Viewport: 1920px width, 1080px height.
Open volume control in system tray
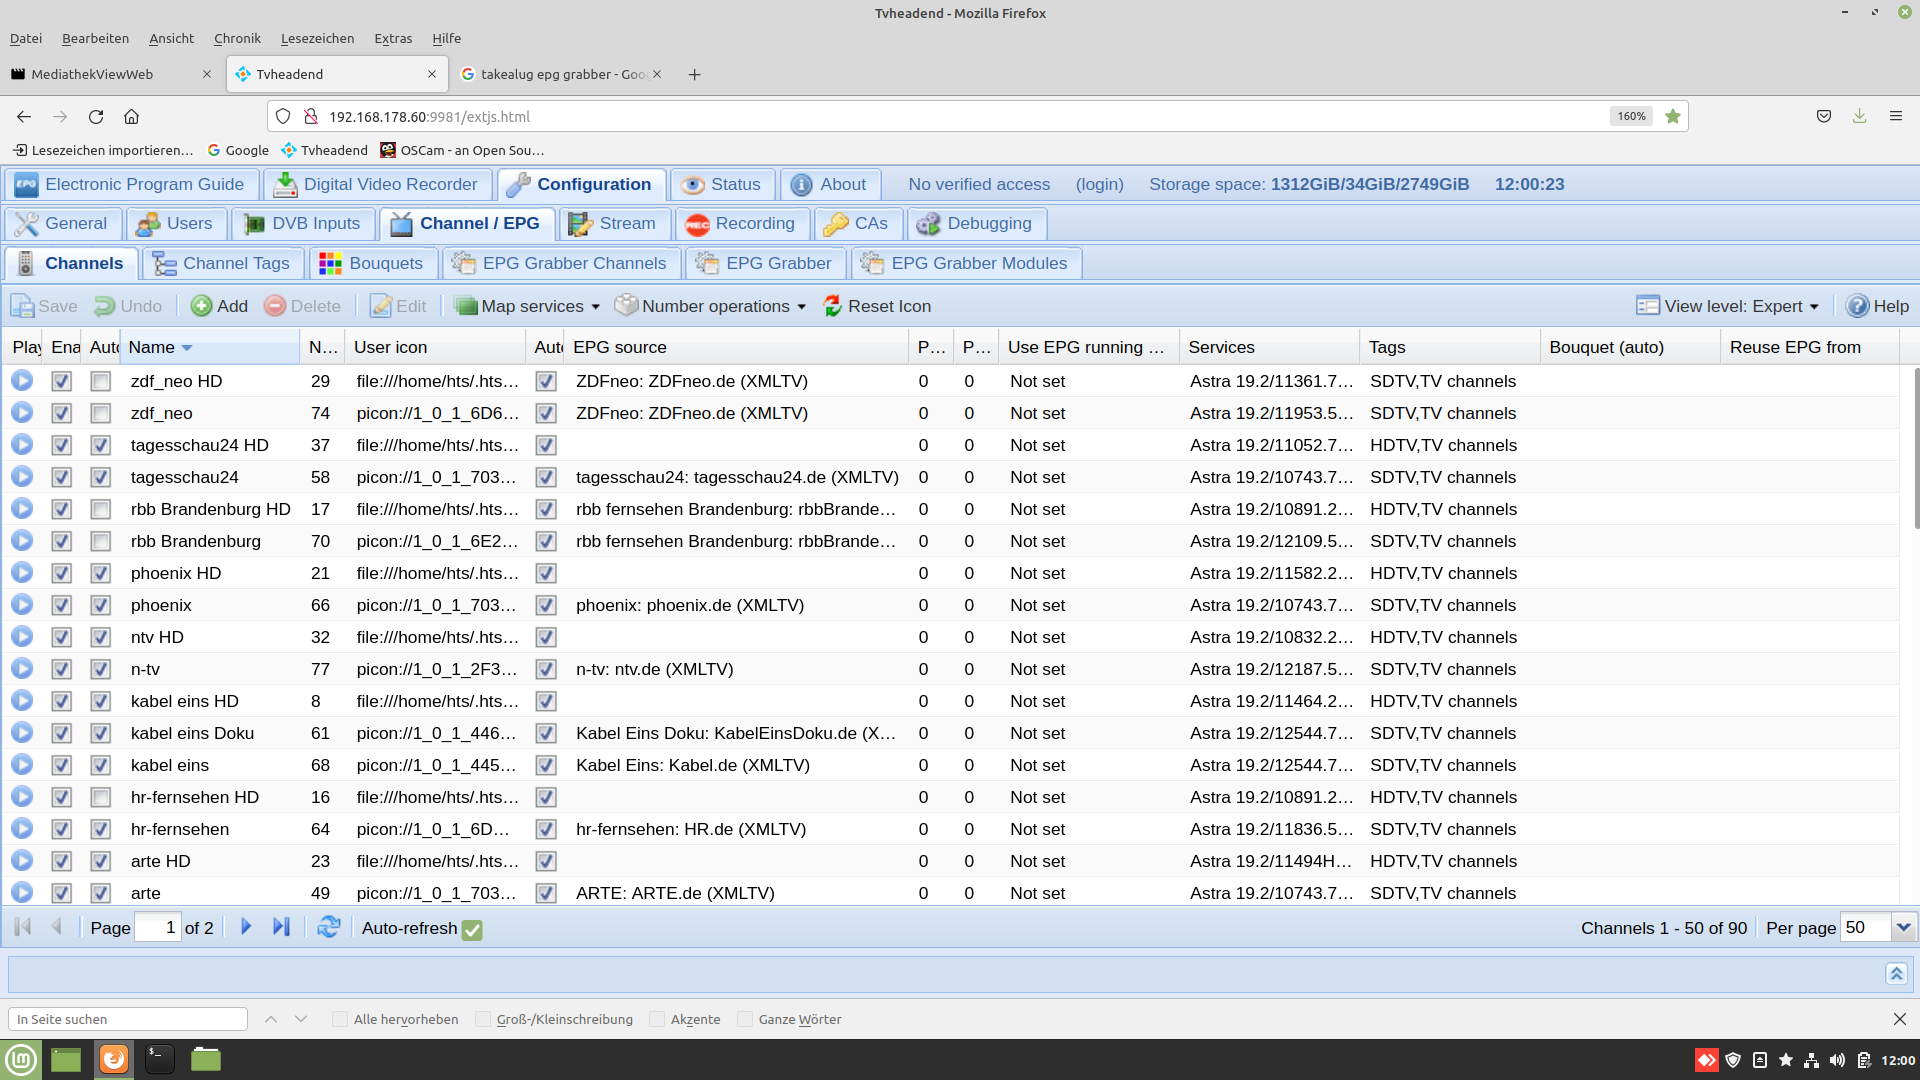pos(1837,1060)
